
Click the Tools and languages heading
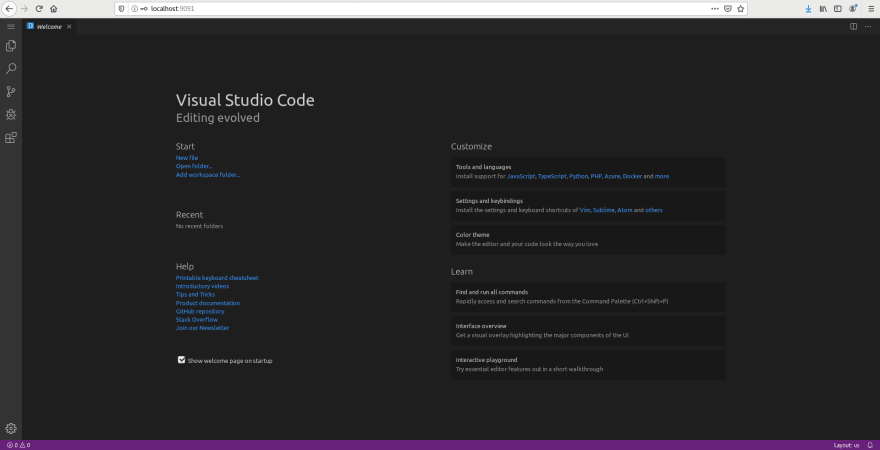coord(483,167)
